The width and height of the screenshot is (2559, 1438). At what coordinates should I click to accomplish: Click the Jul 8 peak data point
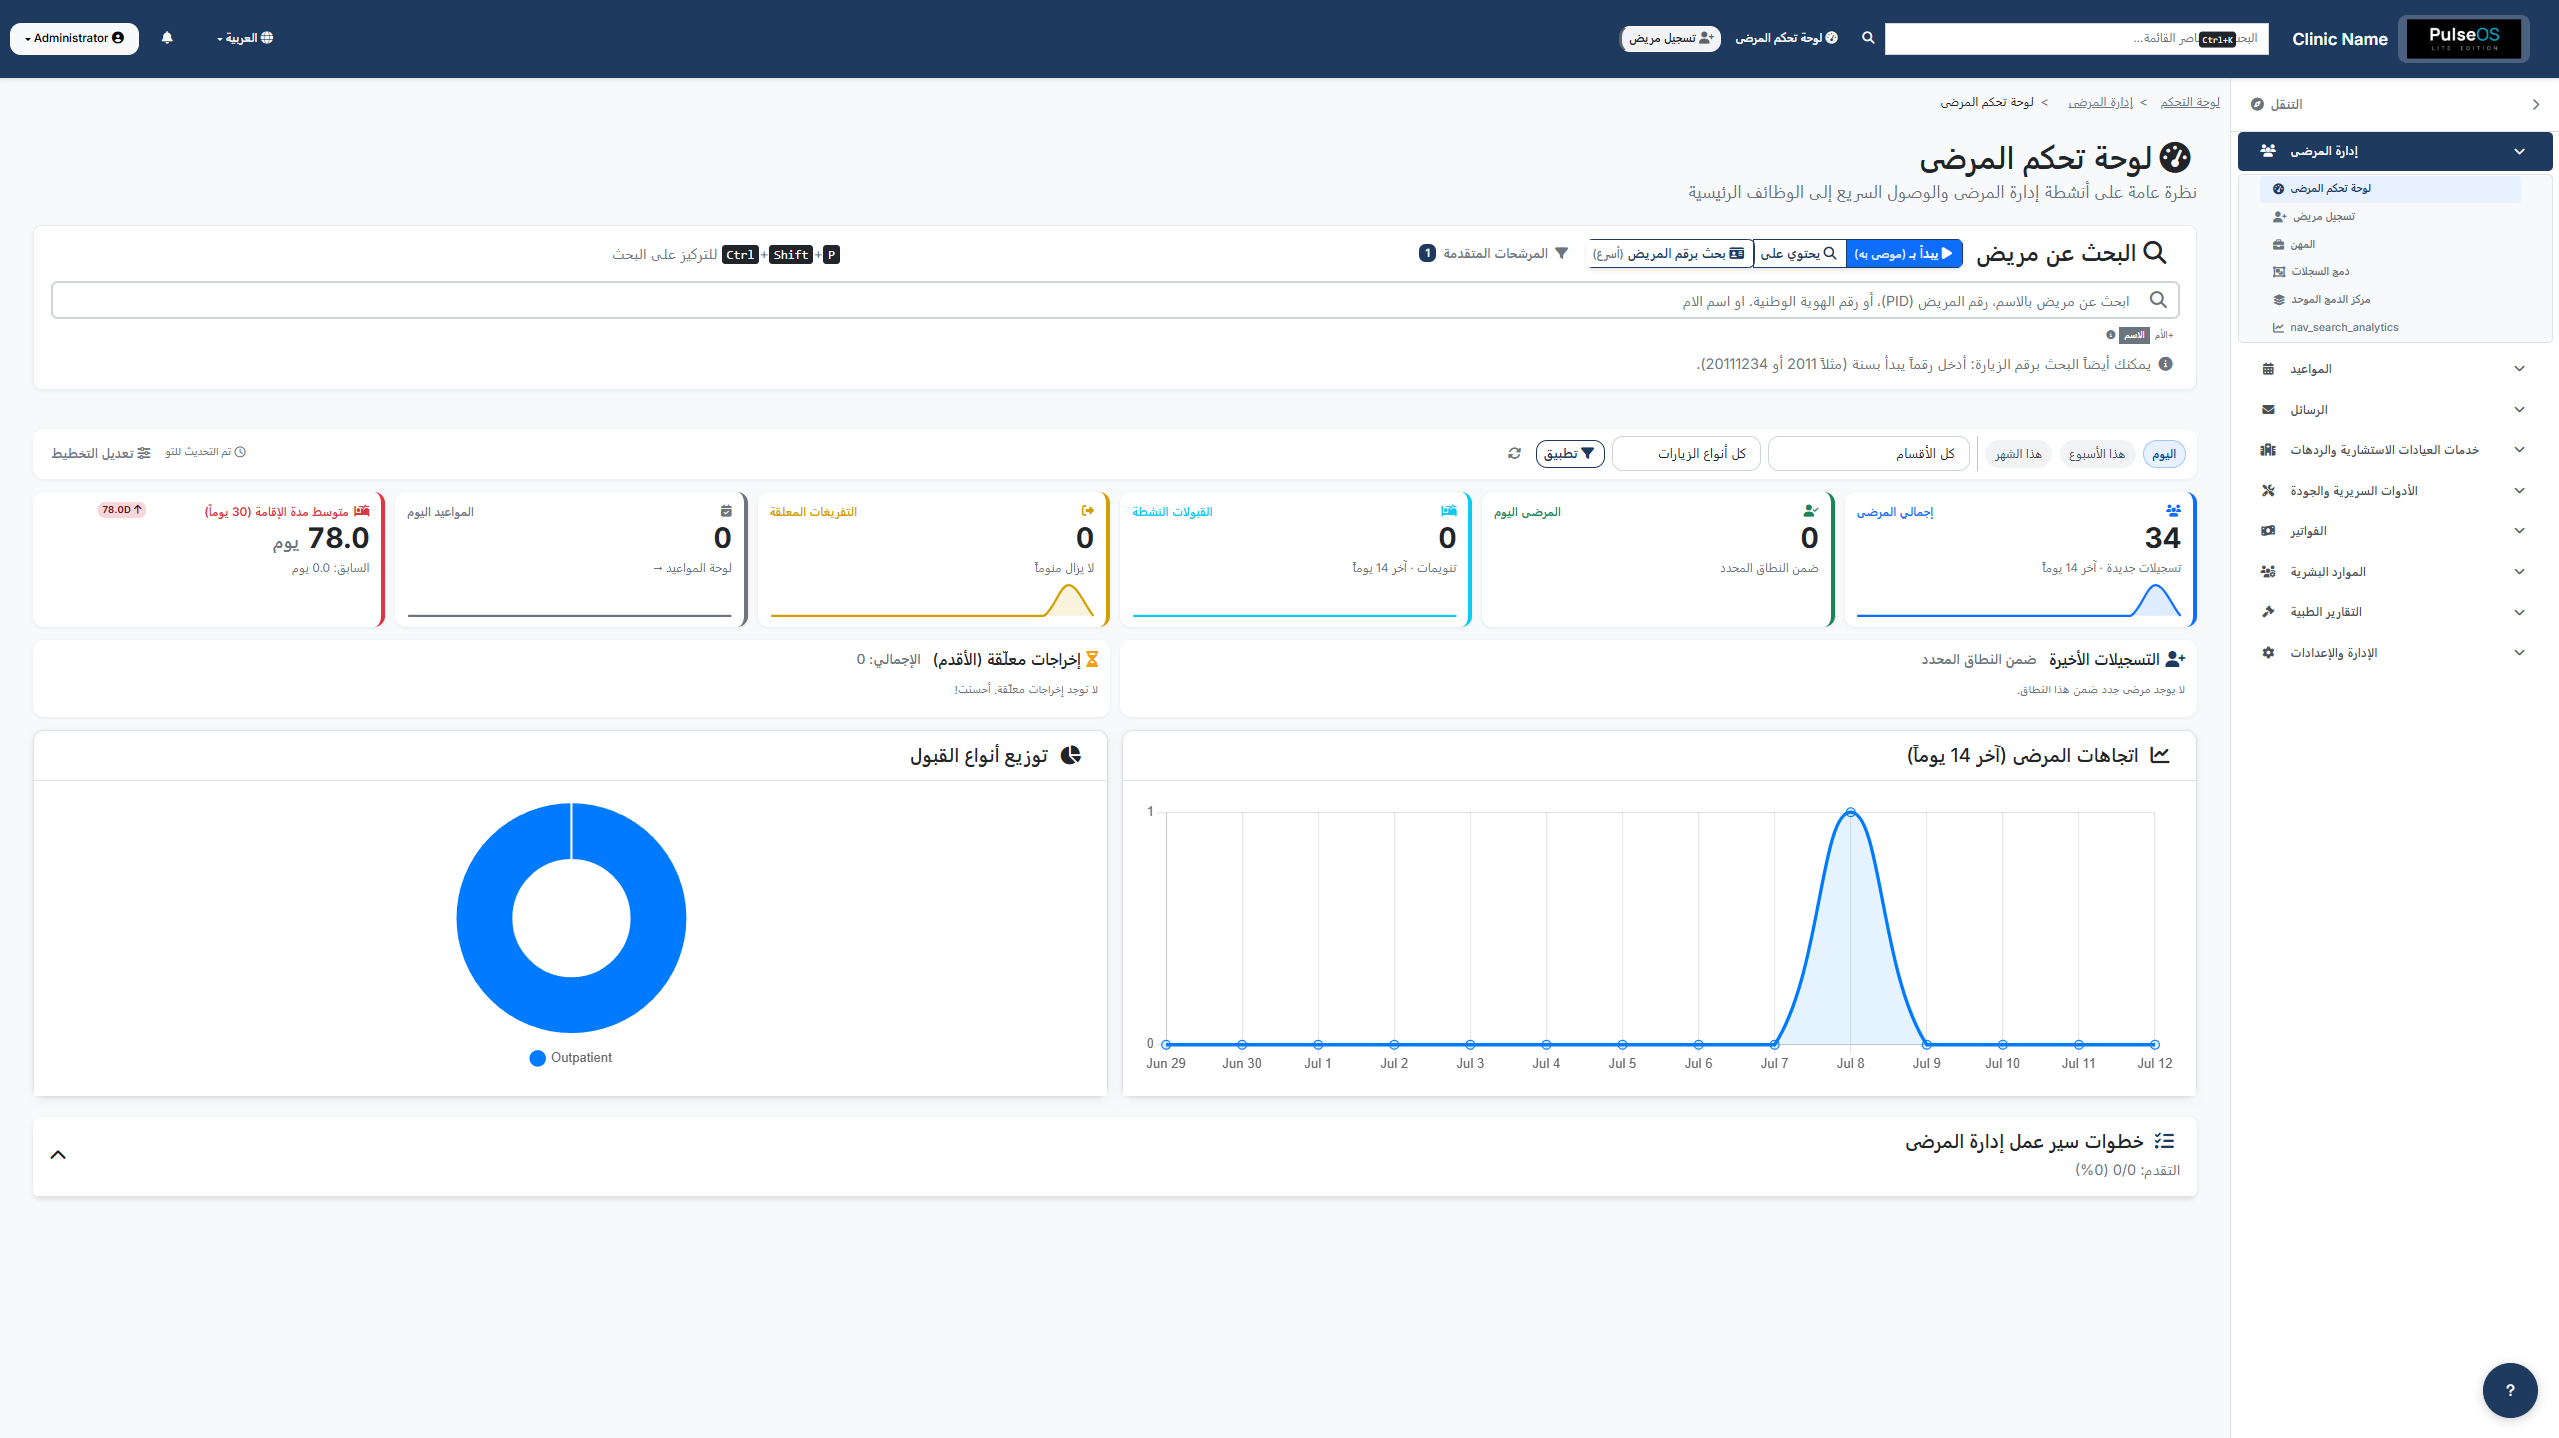[x=1850, y=812]
